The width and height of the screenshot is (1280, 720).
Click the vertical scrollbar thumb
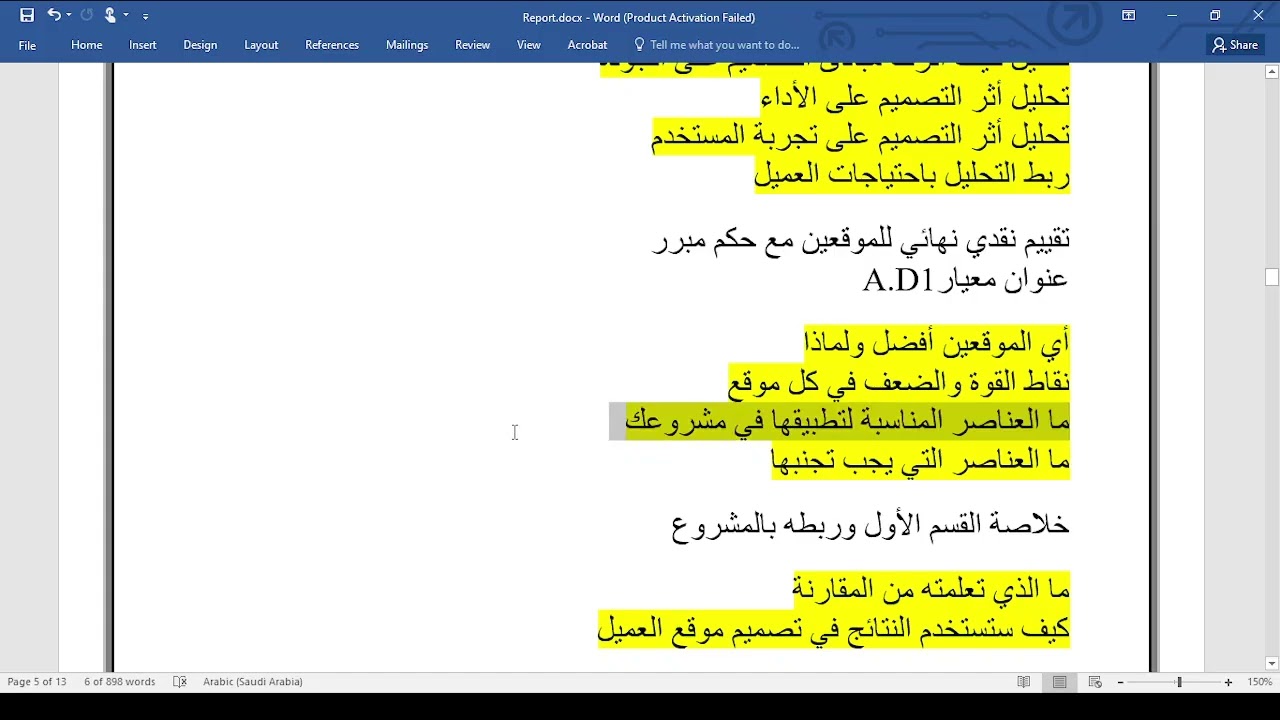[1272, 277]
